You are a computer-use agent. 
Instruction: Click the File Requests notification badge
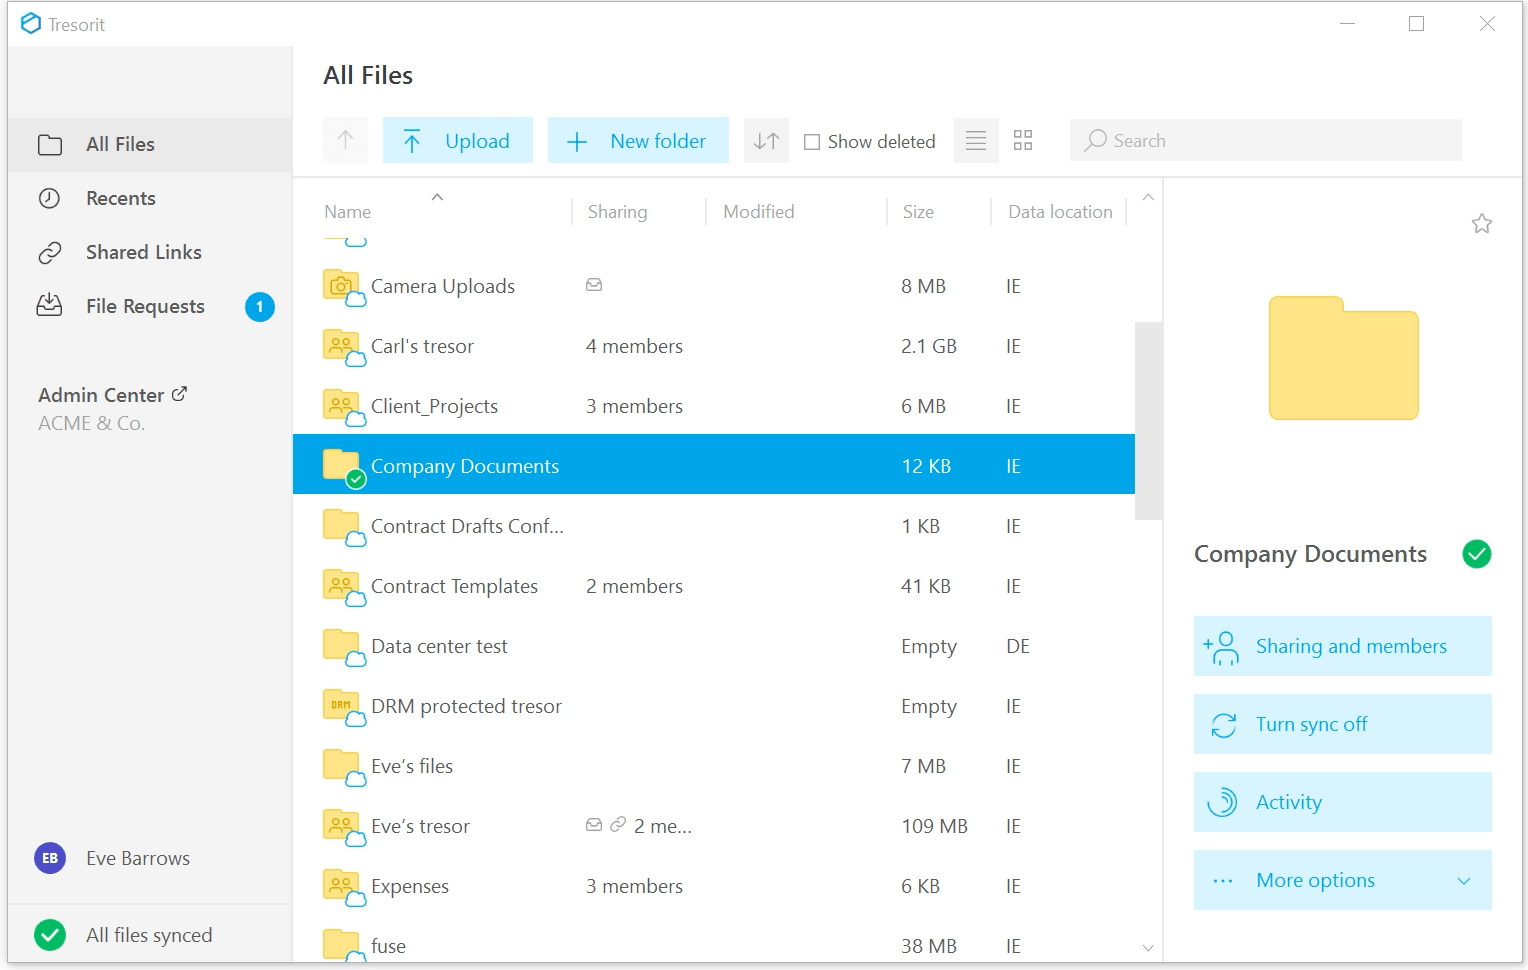coord(260,307)
